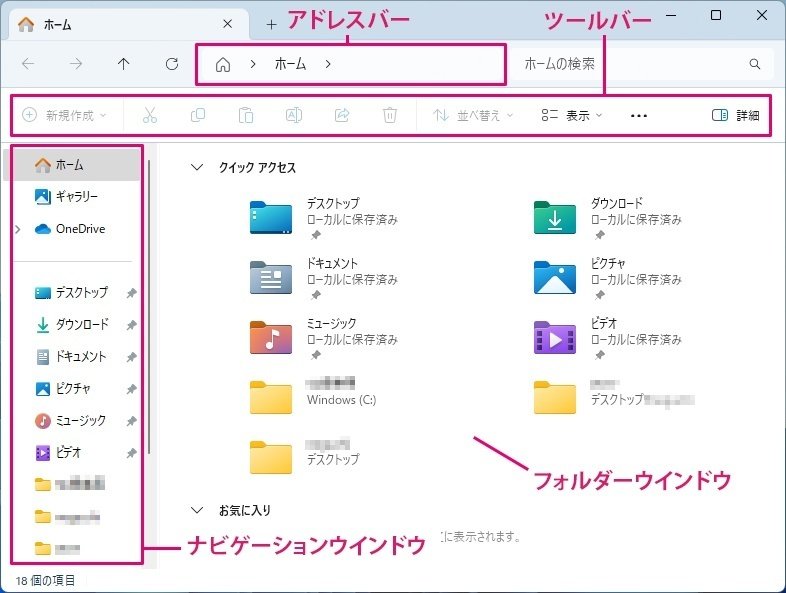Click pin icon beside sidebar ミュージック
The image size is (786, 593).
[x=131, y=421]
